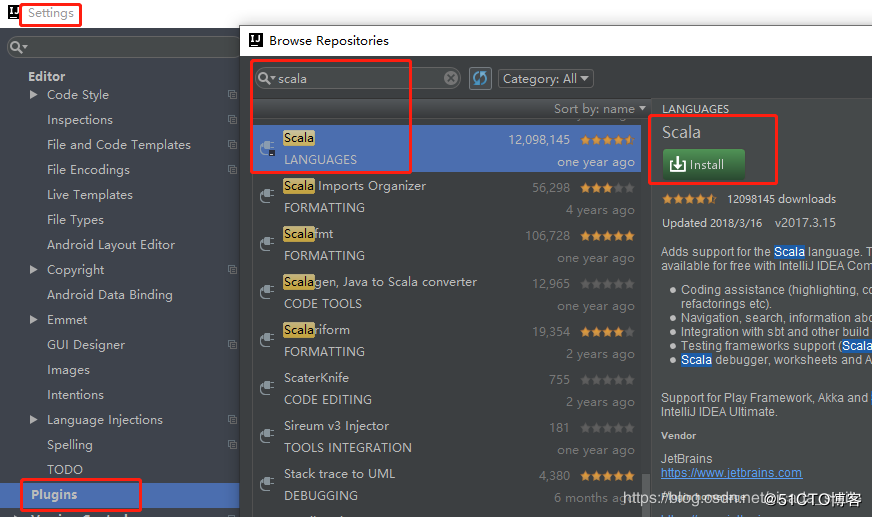Select File Encodings setting
The height and width of the screenshot is (517, 872).
pyautogui.click(x=88, y=170)
